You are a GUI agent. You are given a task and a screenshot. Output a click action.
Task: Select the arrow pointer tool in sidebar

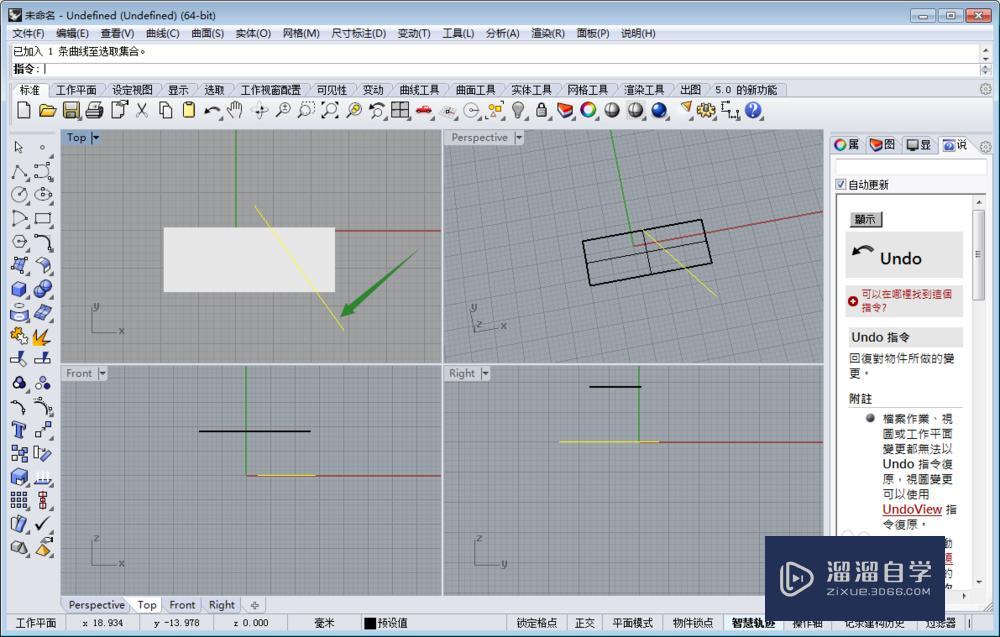pos(19,147)
